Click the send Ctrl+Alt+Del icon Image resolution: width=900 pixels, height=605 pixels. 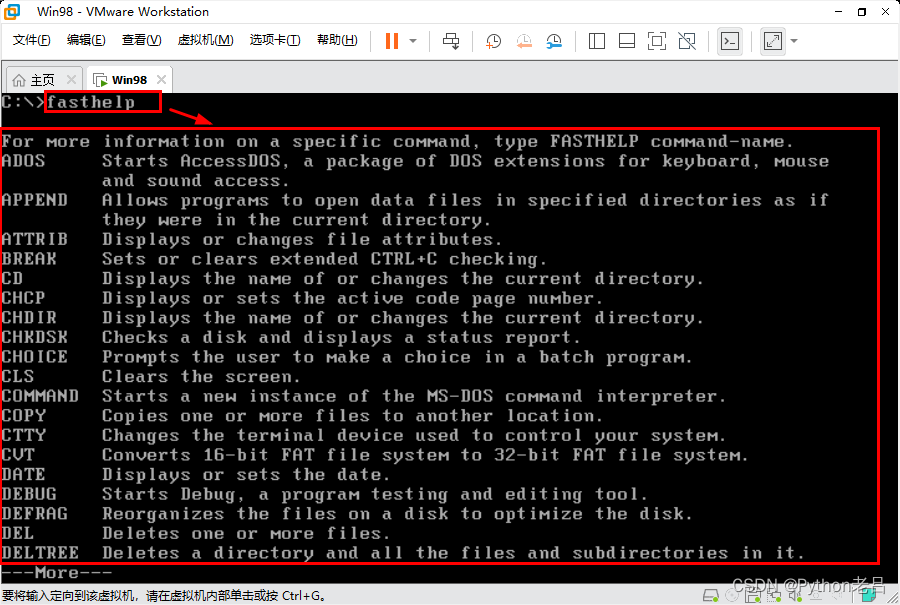[x=451, y=41]
